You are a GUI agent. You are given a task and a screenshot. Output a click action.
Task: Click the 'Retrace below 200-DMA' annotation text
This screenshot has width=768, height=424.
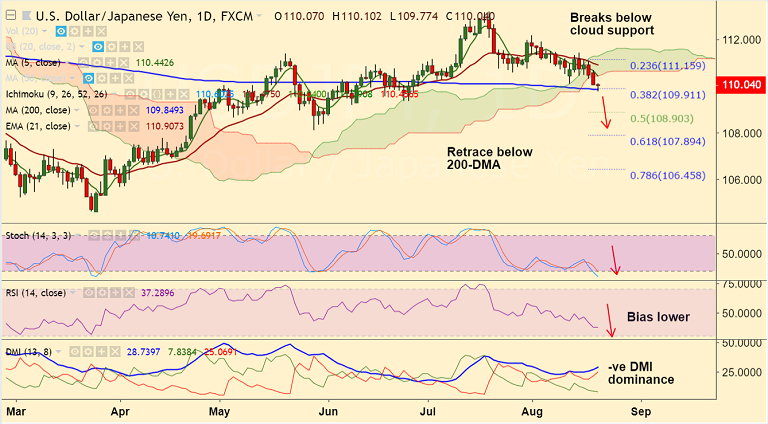pos(489,158)
